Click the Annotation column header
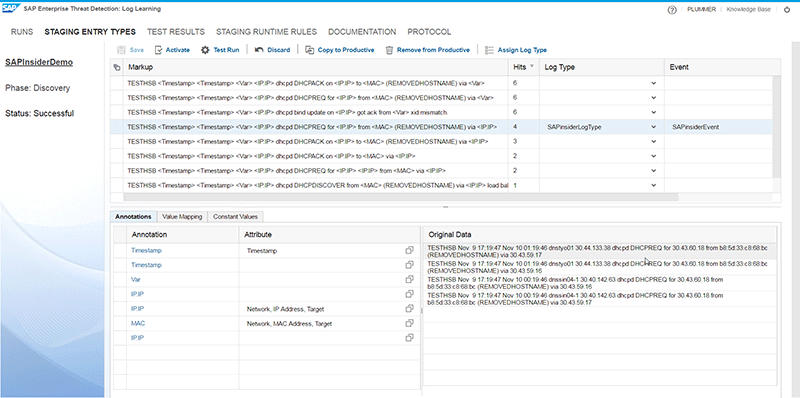 tap(183, 234)
